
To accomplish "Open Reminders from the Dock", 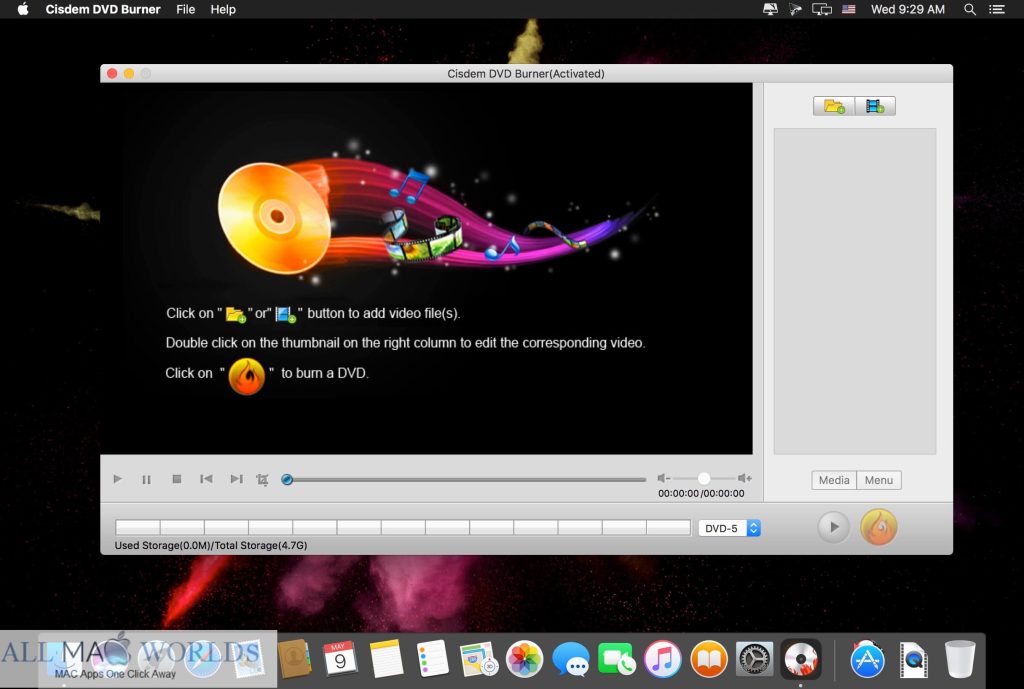I will pyautogui.click(x=432, y=658).
